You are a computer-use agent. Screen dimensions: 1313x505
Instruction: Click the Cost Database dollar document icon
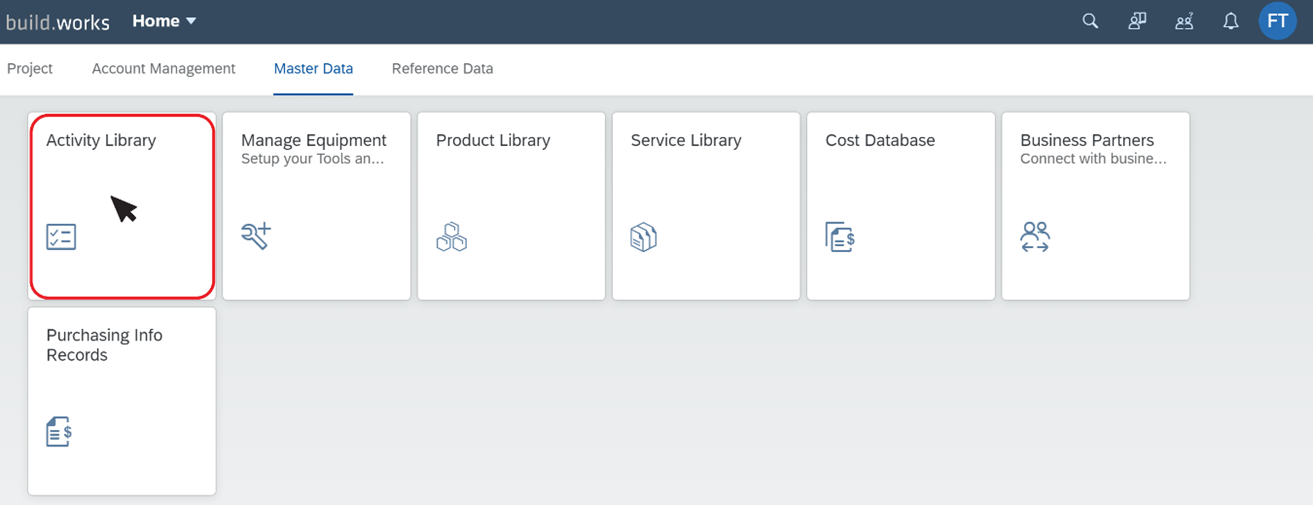[840, 237]
